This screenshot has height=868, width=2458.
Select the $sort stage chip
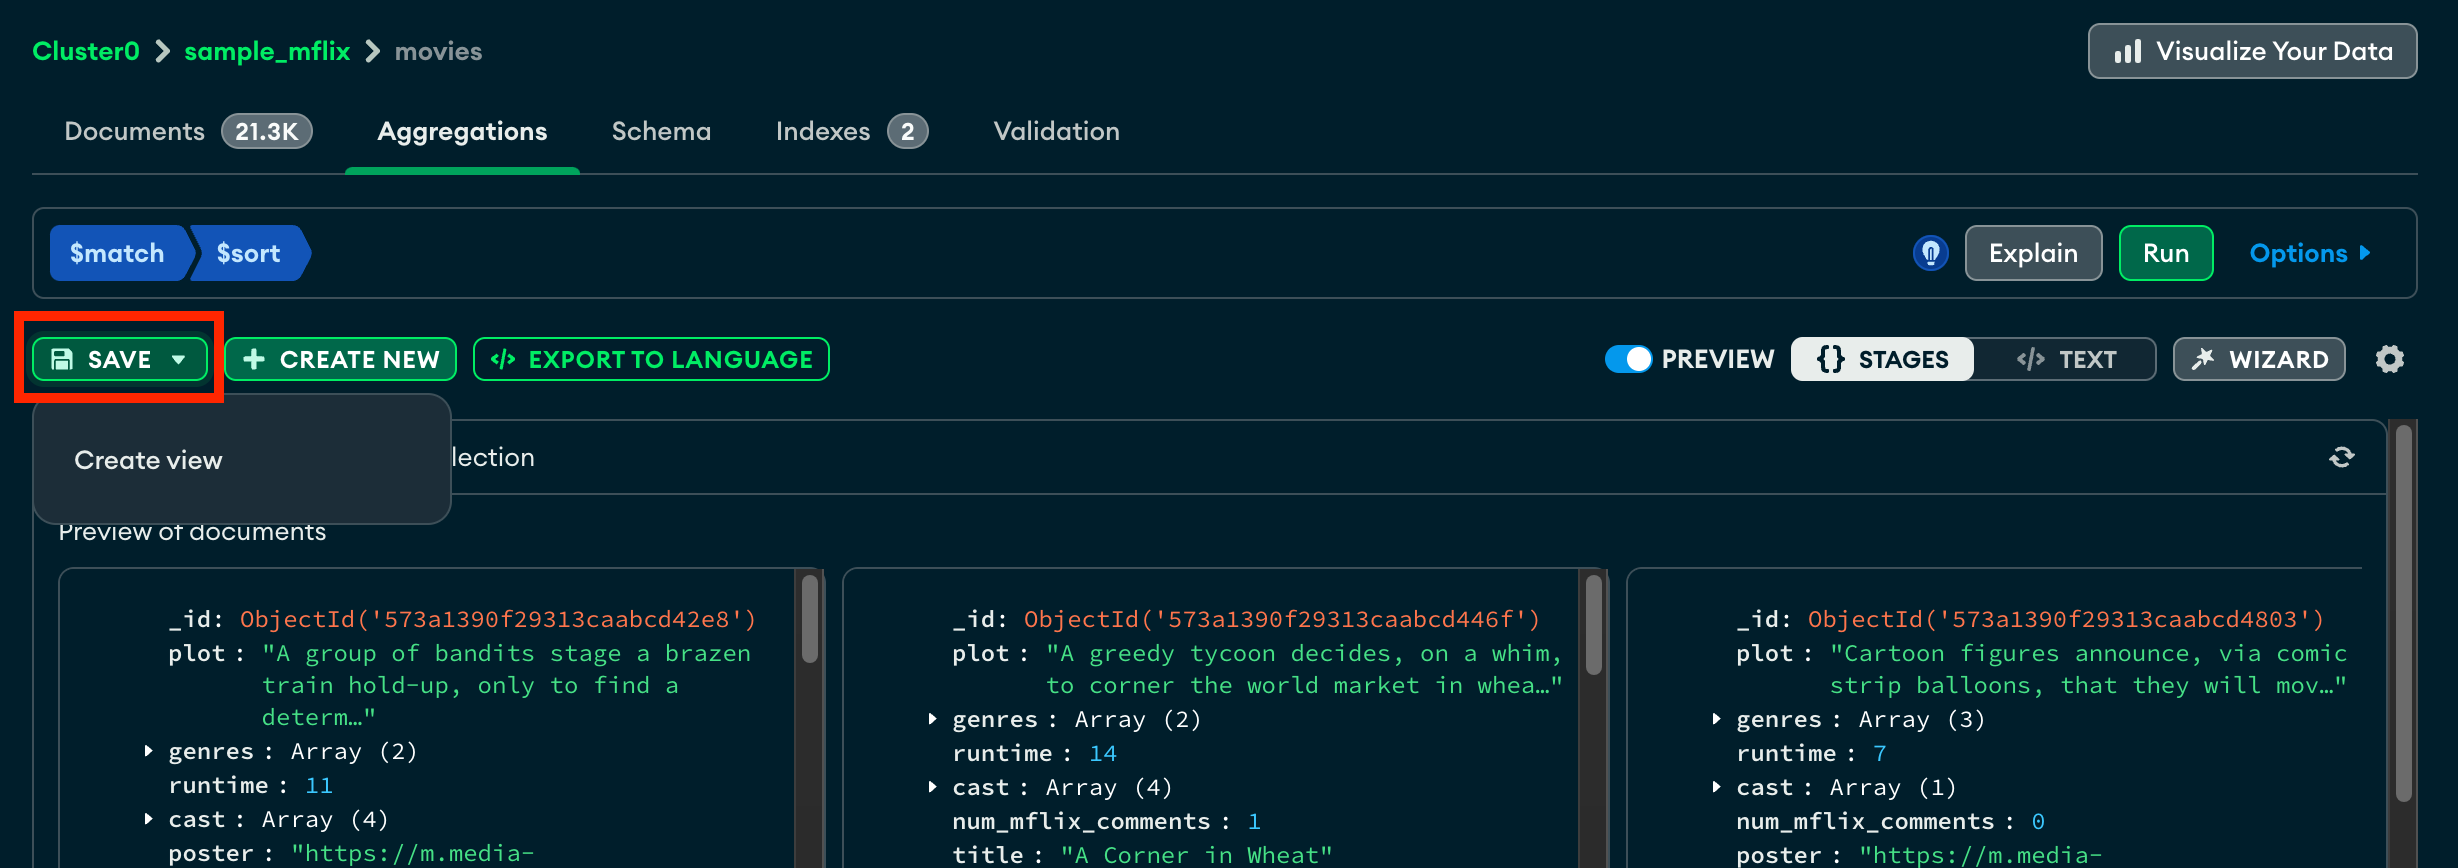tap(249, 253)
